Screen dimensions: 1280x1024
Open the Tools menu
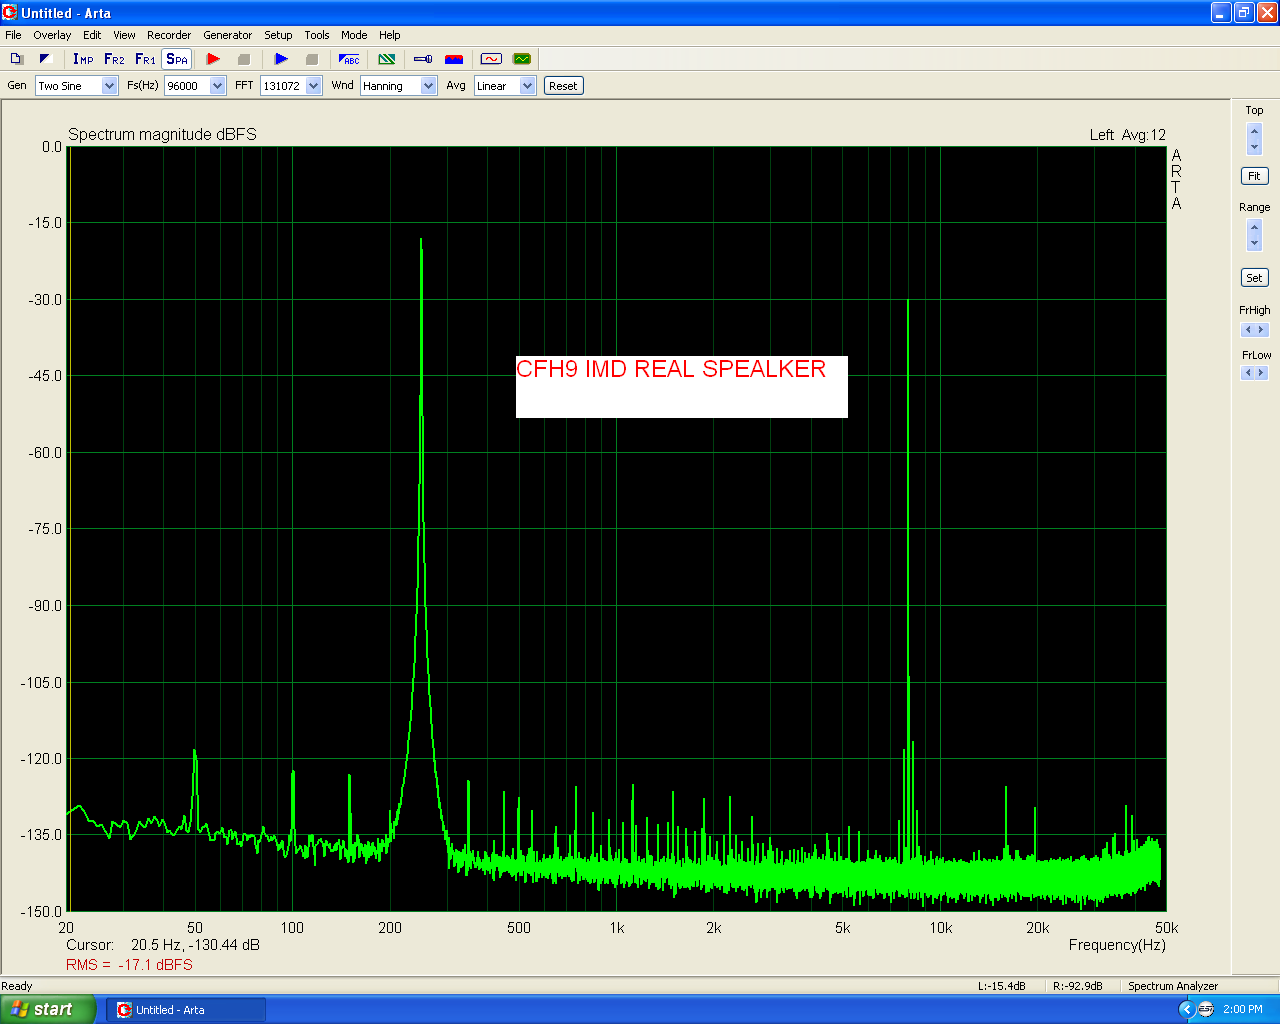317,35
